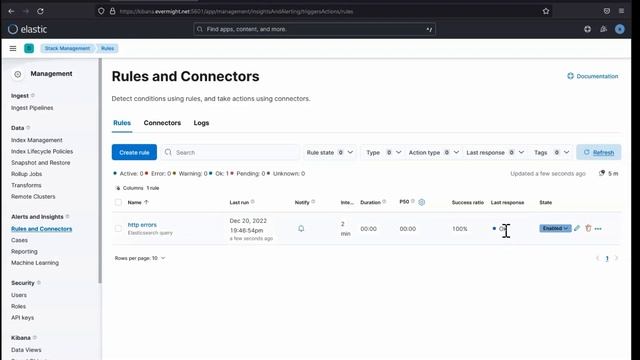Click the Create rule button
Viewport: 640px width, 360px height.
(x=134, y=152)
